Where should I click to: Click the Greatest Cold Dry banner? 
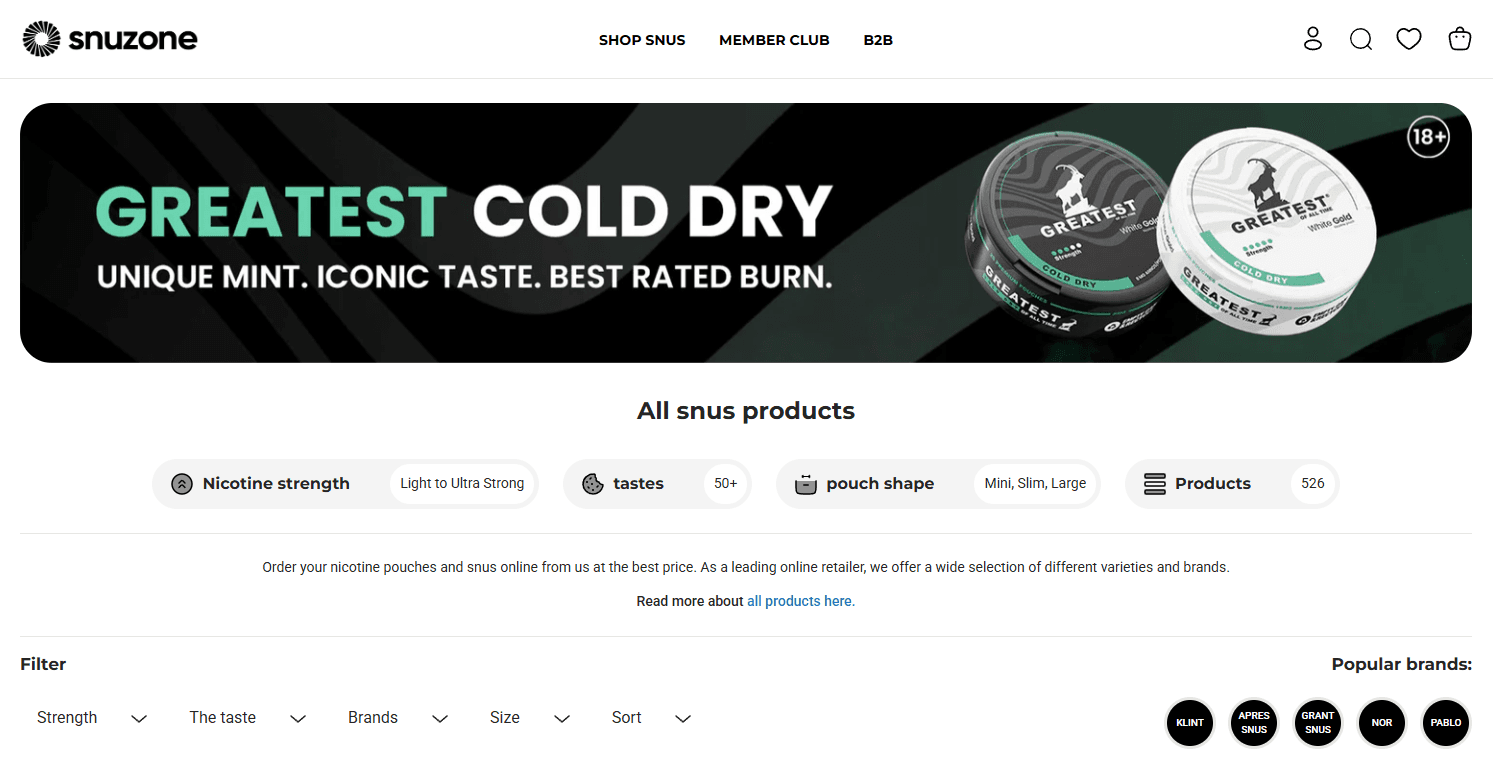pos(746,233)
